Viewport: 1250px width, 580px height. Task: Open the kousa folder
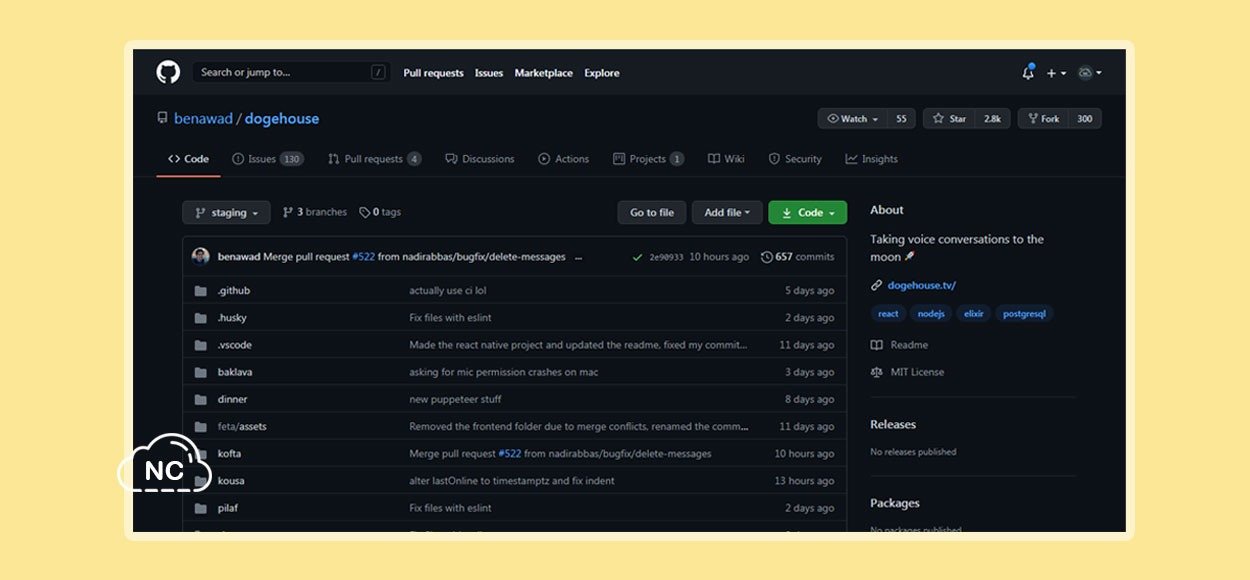(231, 481)
